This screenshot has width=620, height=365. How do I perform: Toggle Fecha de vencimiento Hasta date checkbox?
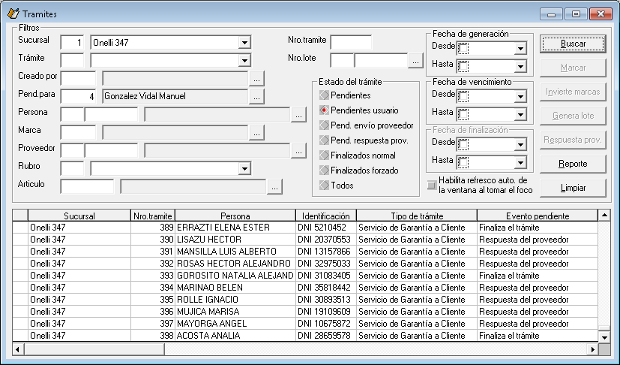[463, 115]
